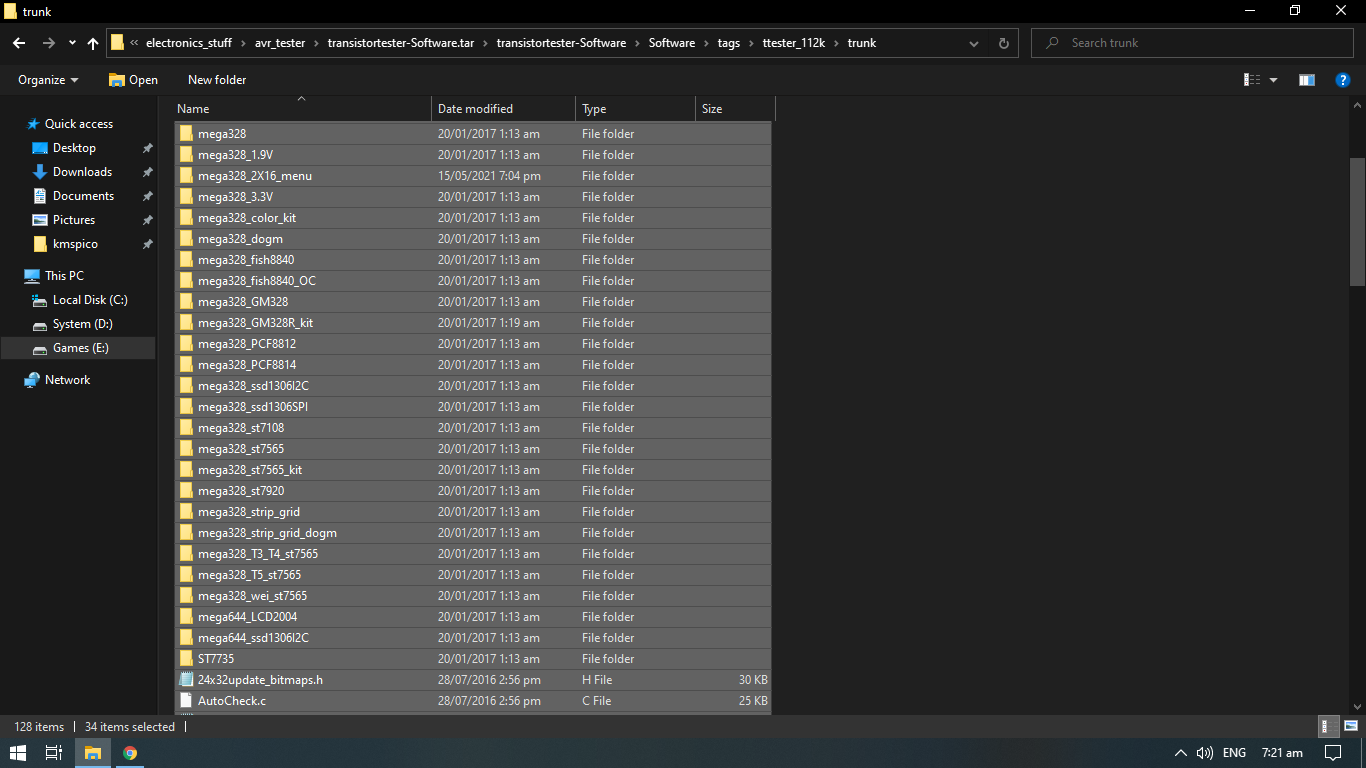The image size is (1366, 768).
Task: Open Chrome from the taskbar
Action: point(130,753)
